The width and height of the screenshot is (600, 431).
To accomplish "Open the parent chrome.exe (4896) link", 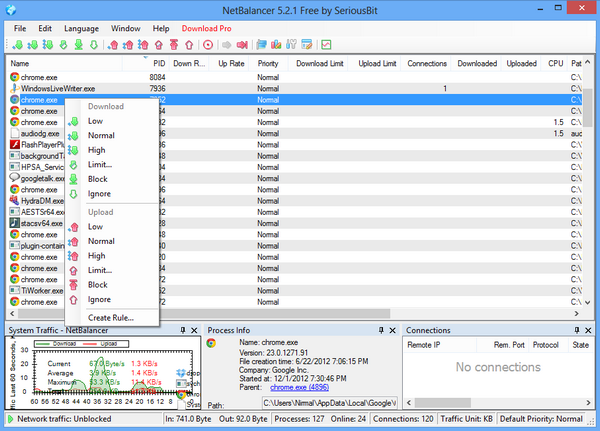I will 299,387.
